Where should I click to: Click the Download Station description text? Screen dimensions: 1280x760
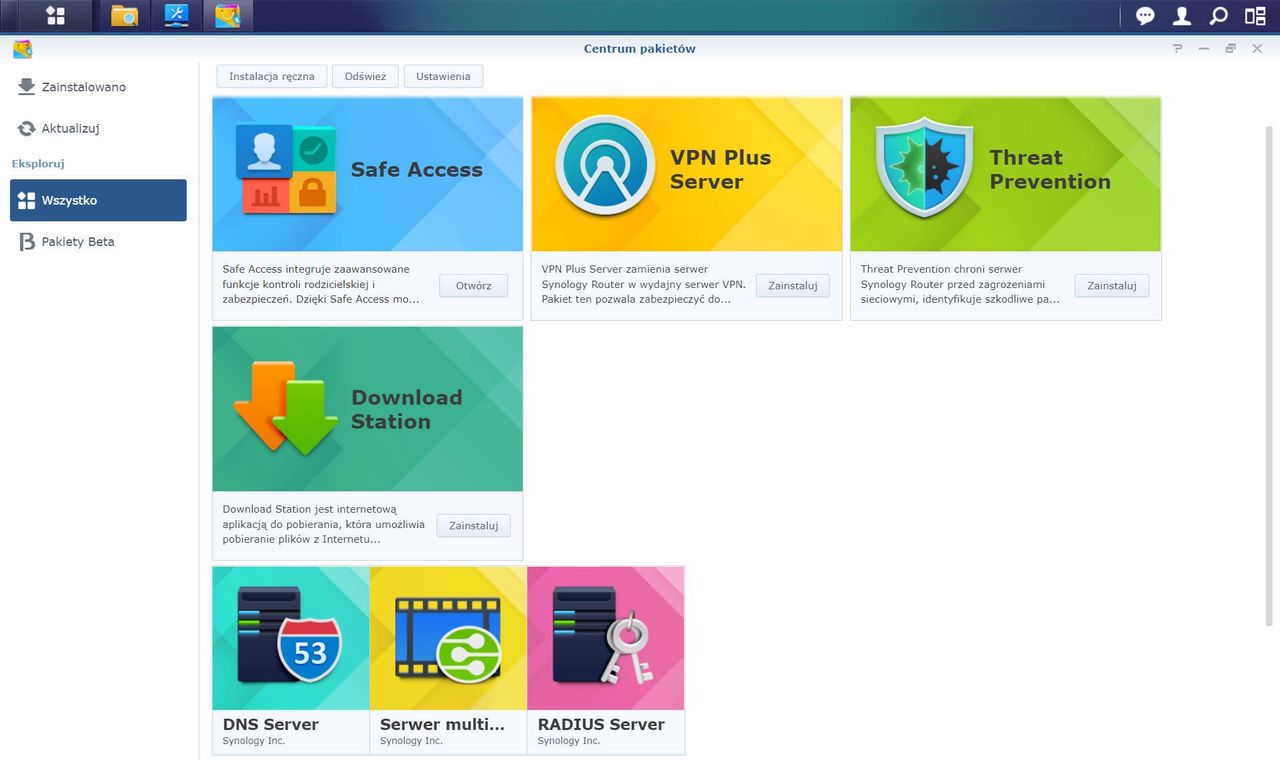pyautogui.click(x=324, y=524)
